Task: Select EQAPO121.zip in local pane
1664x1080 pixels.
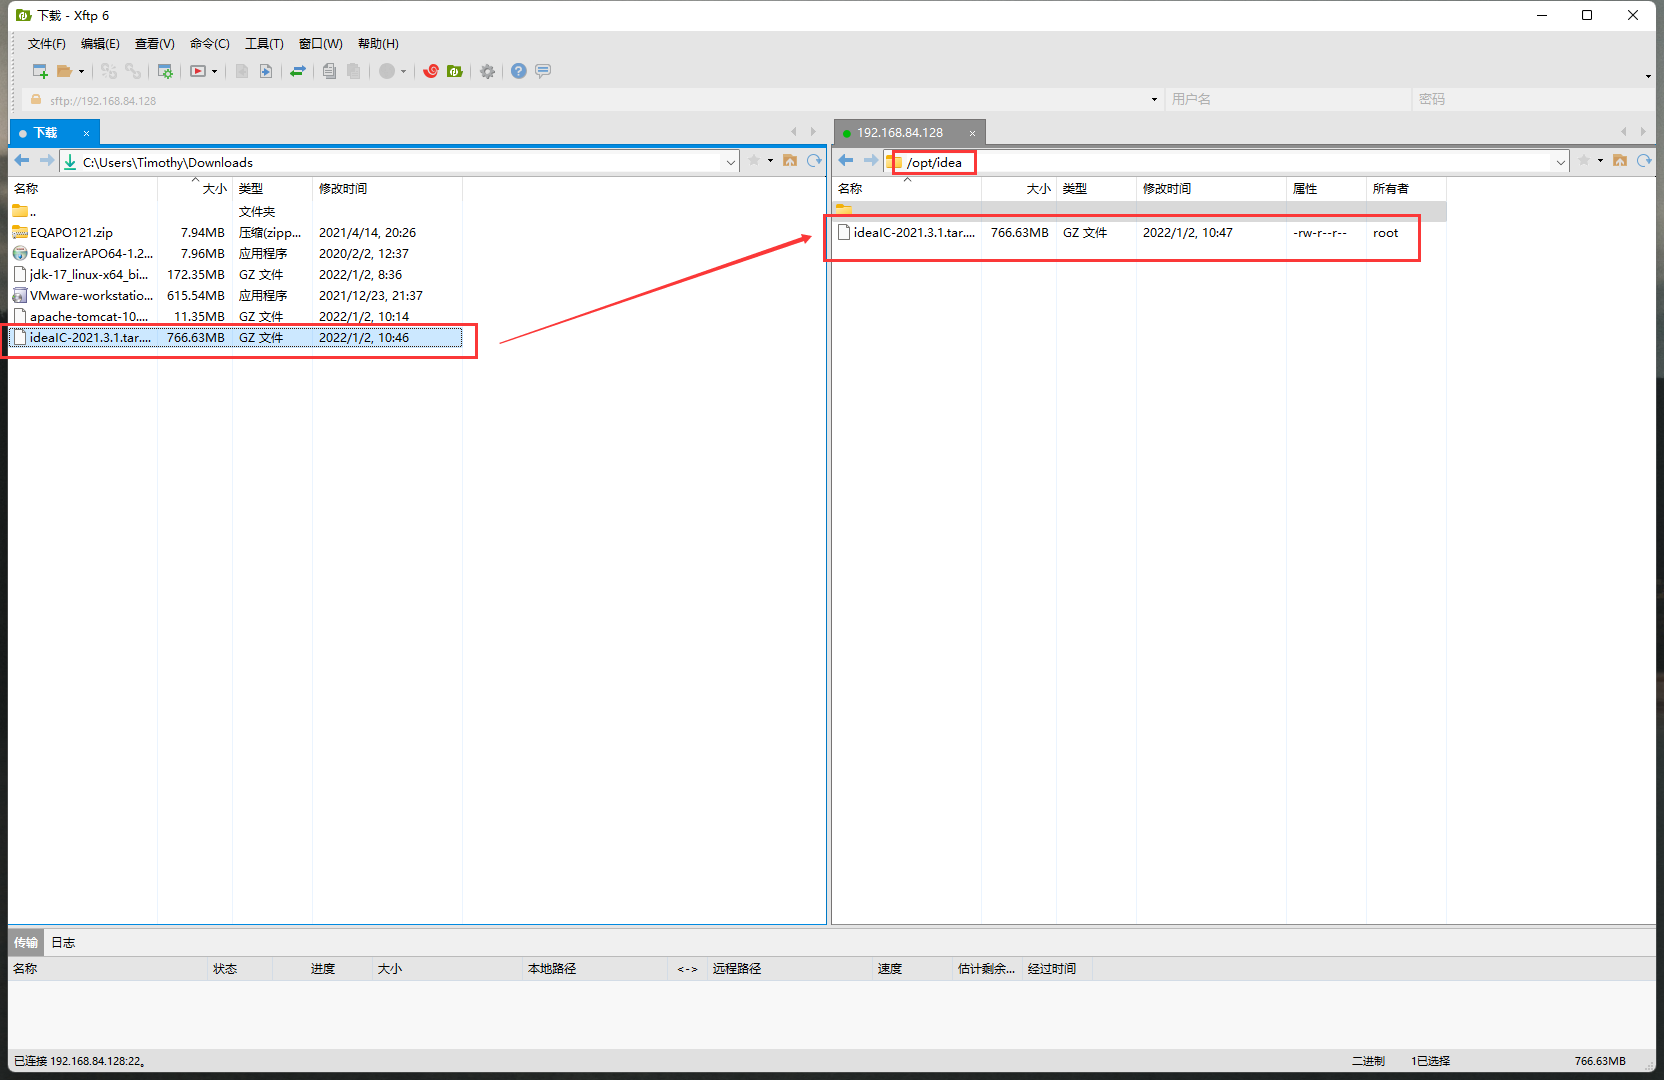Action: pyautogui.click(x=235, y=232)
